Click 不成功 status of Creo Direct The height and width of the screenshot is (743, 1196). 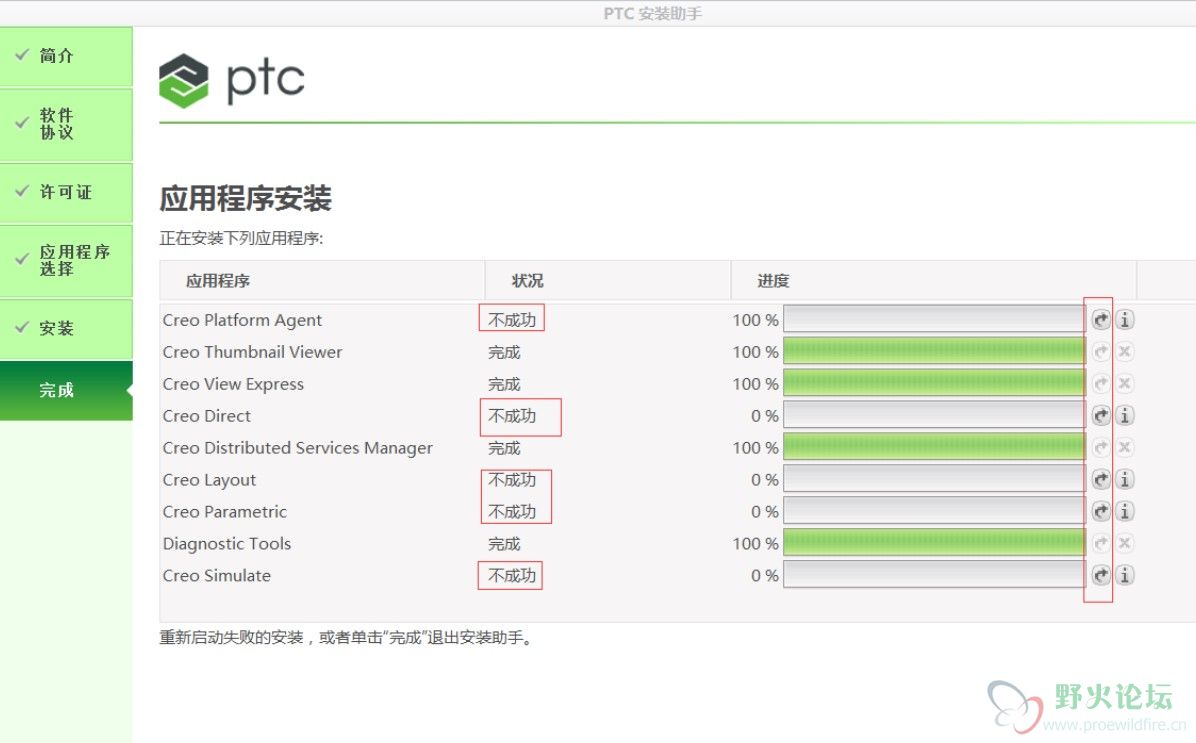tap(512, 417)
